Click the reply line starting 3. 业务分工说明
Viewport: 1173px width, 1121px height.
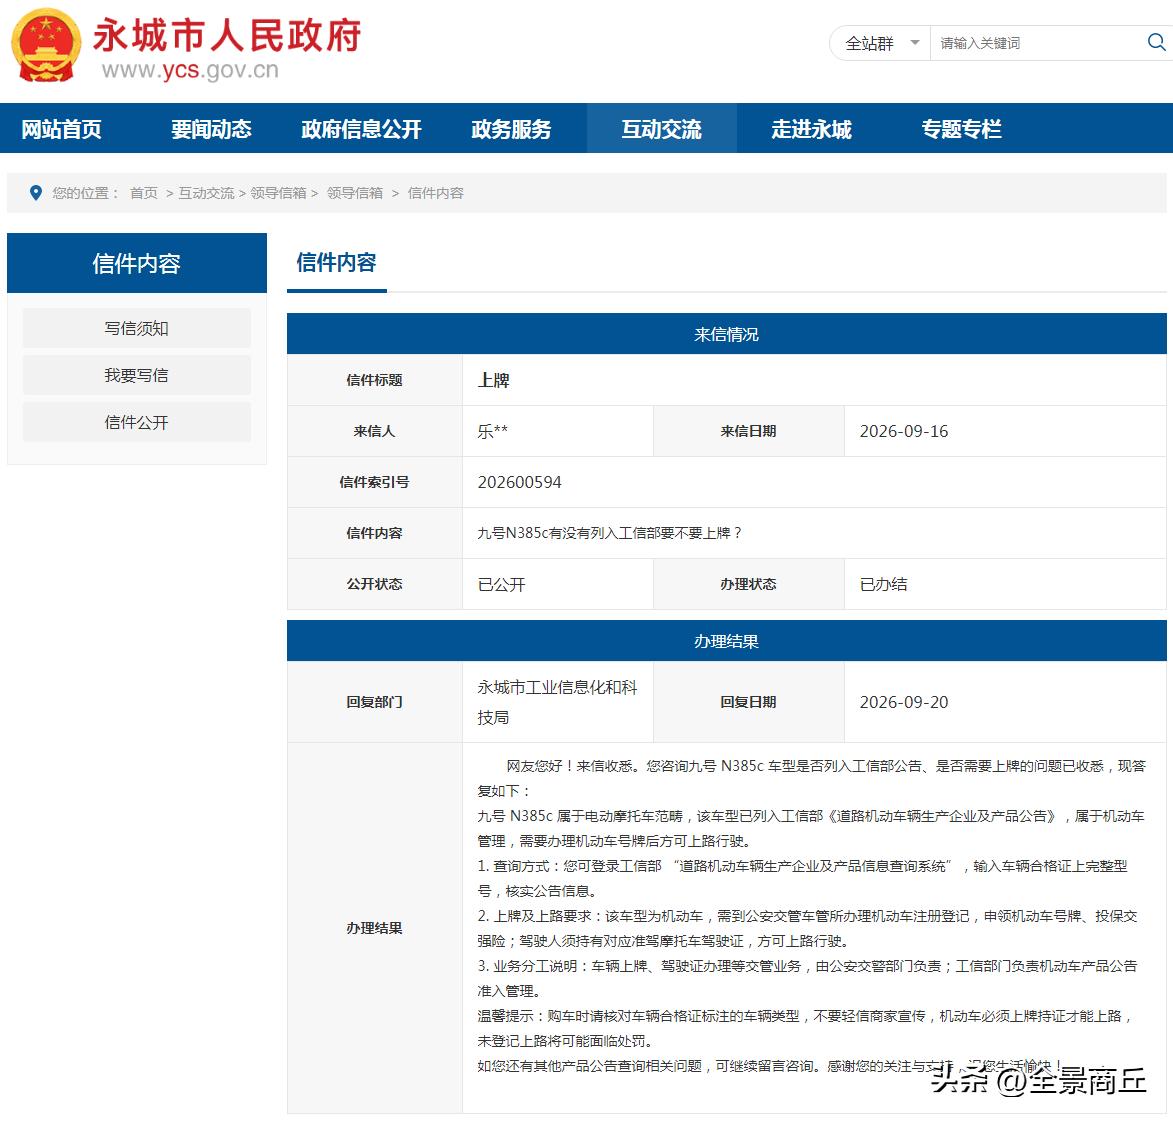pyautogui.click(x=808, y=978)
